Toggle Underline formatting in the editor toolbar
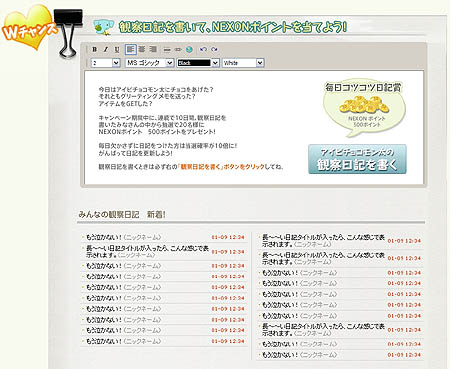This screenshot has width=450, height=369. click(117, 49)
